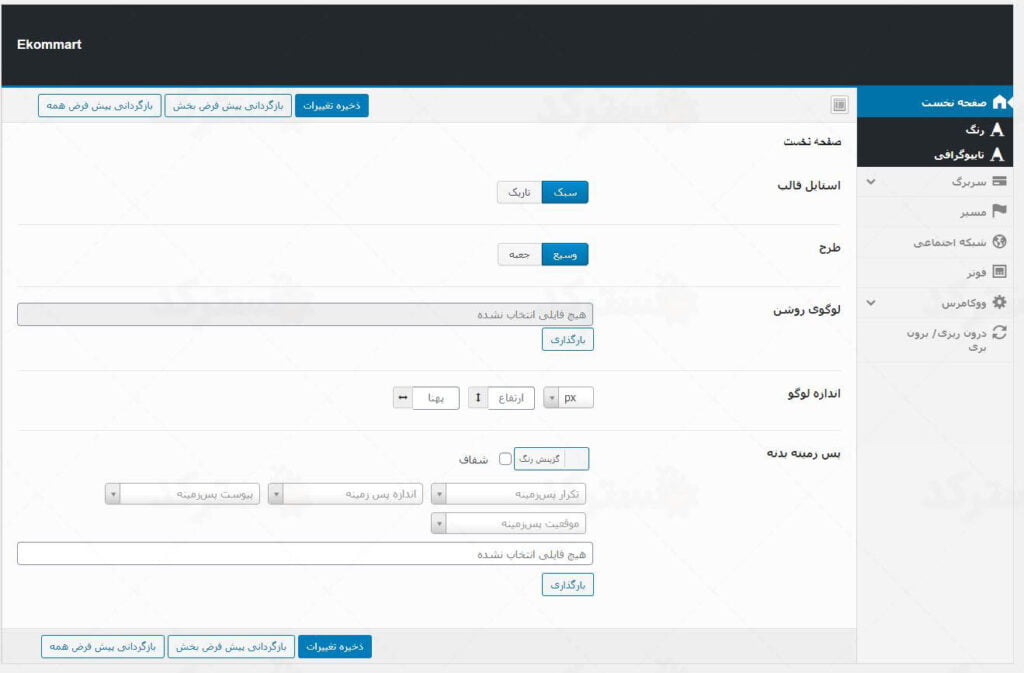Viewport: 1024px width, 673px height.
Task: Click the globe icon for شبکه اجتماعی
Action: click(x=998, y=241)
